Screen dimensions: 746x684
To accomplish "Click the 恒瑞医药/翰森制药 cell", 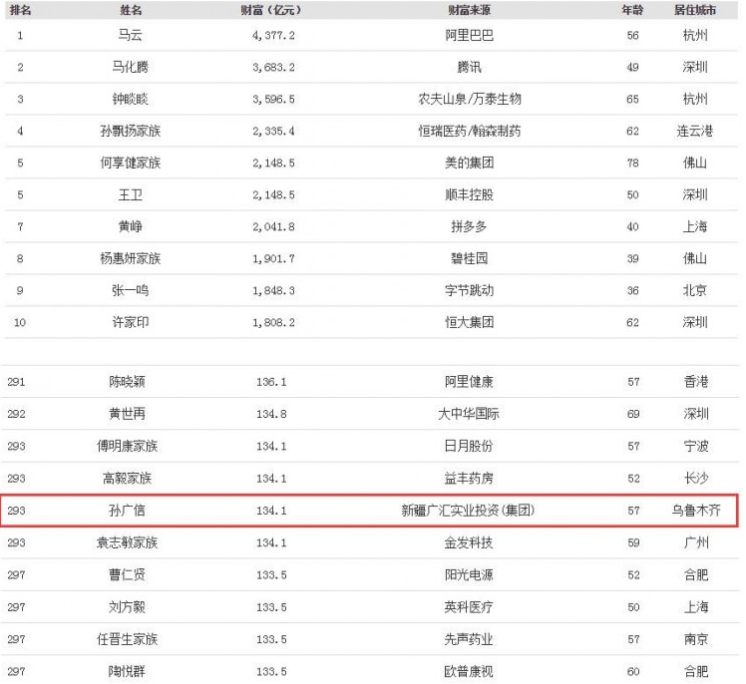I will (469, 131).
